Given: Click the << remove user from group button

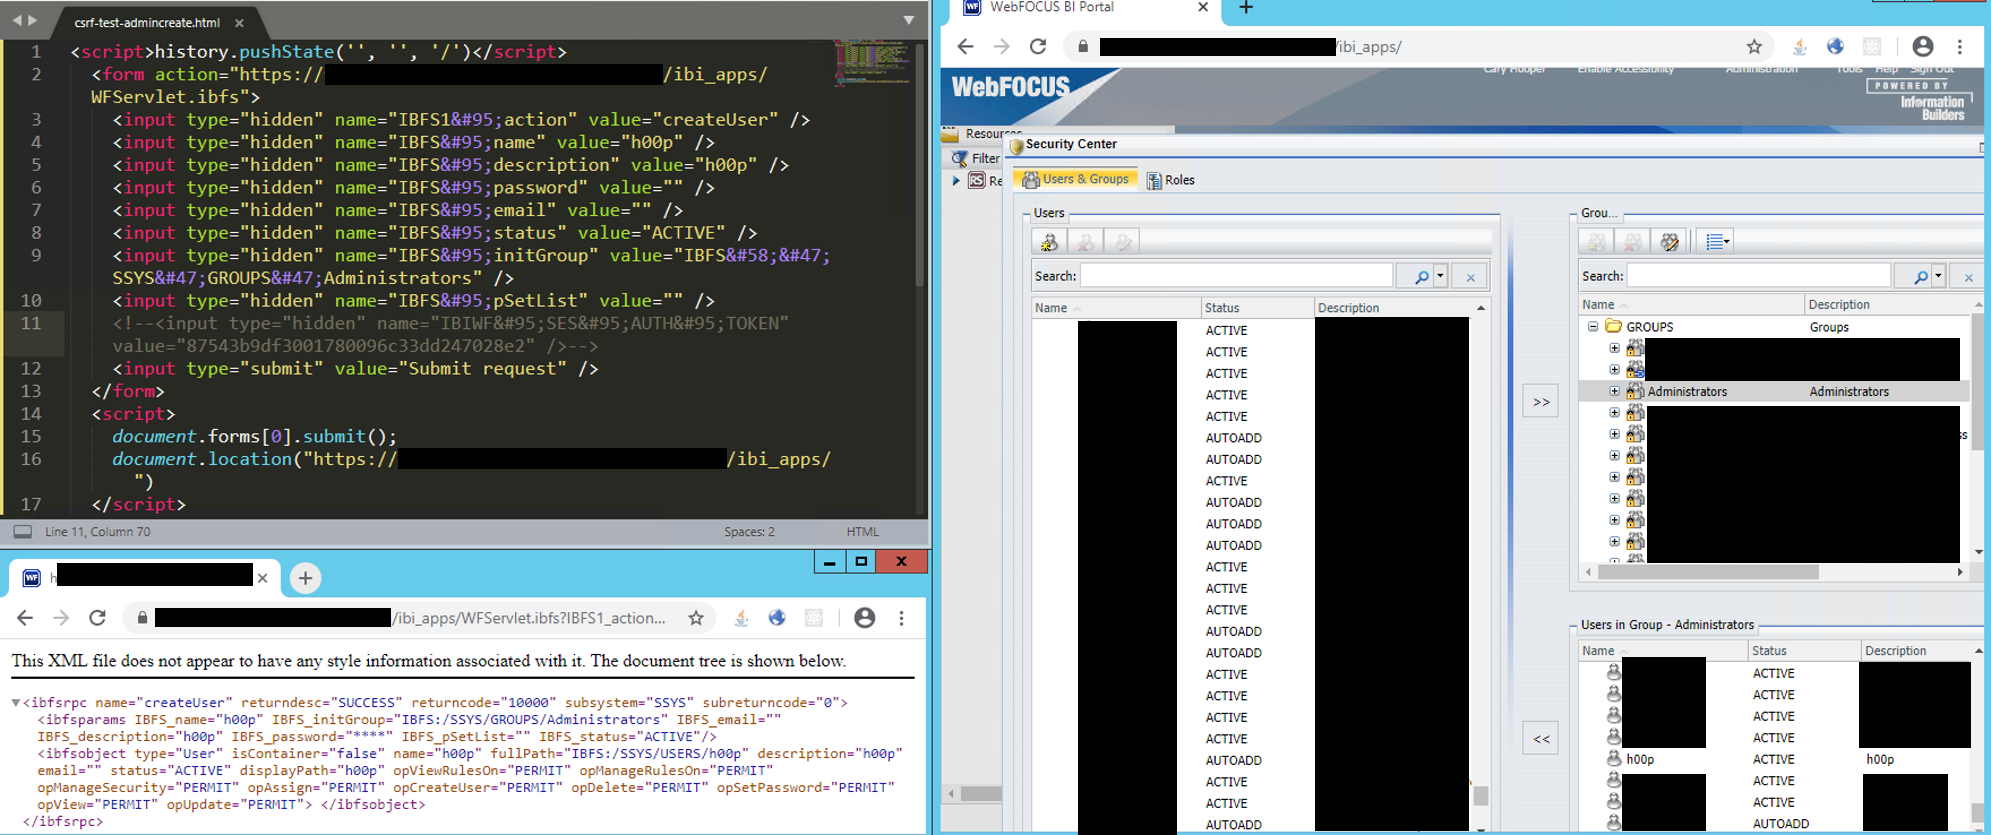Looking at the screenshot, I should pos(1541,739).
